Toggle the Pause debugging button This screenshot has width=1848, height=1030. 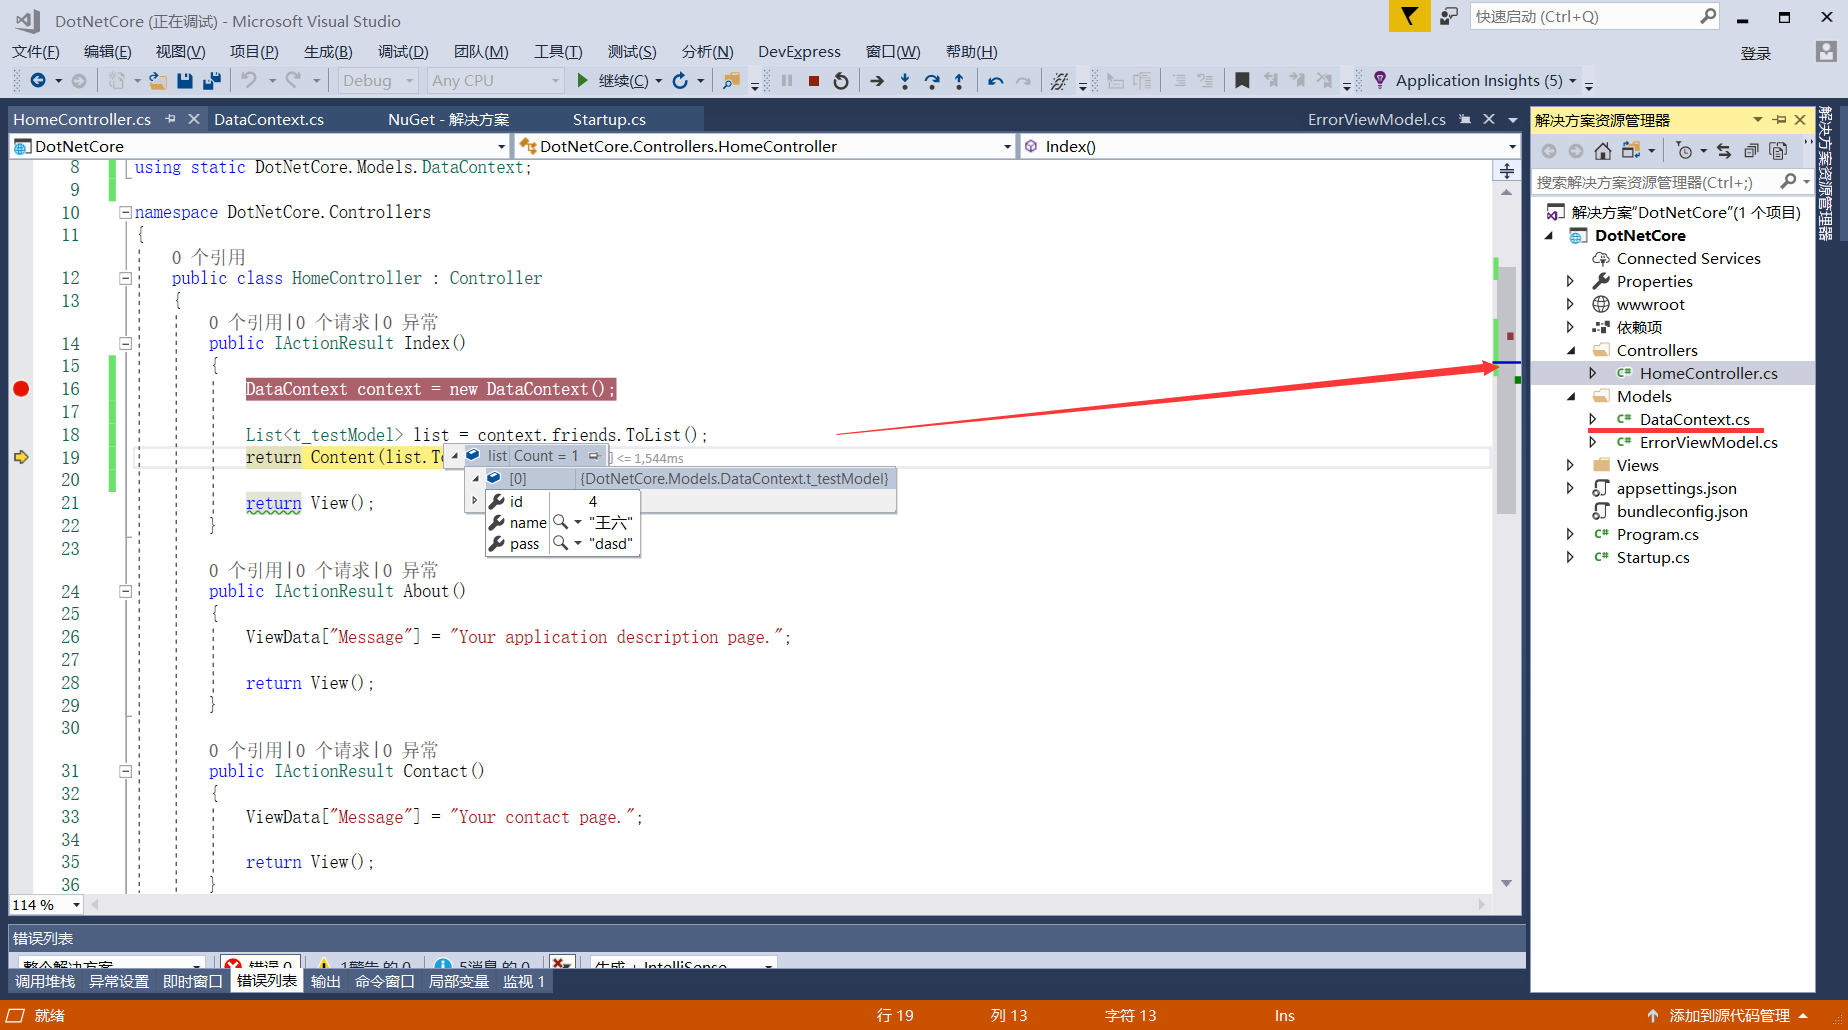click(787, 81)
